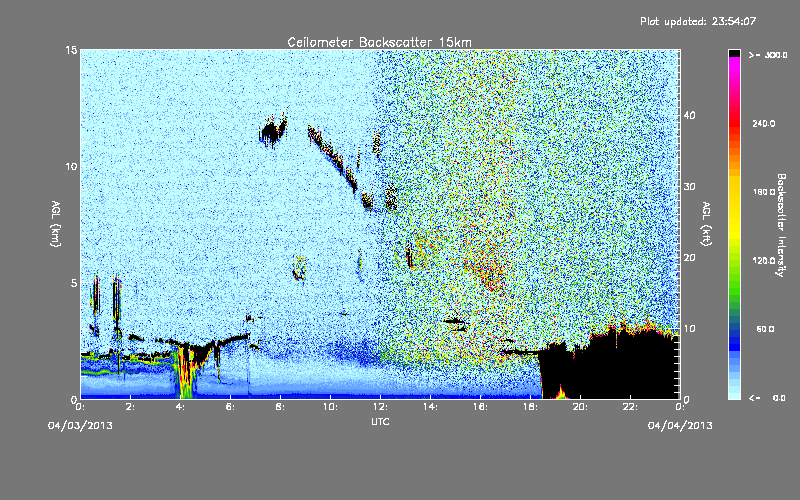Click the "20:" hour tick on the UTC axis

581,407
